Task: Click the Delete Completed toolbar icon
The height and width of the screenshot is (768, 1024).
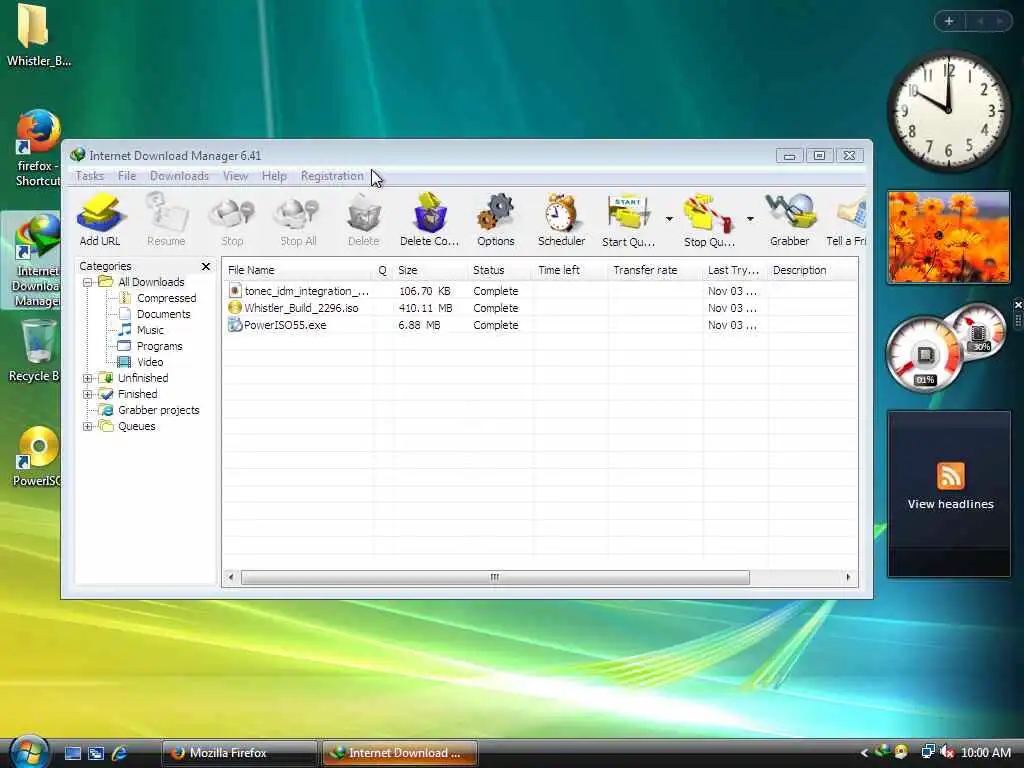Action: tap(429, 220)
